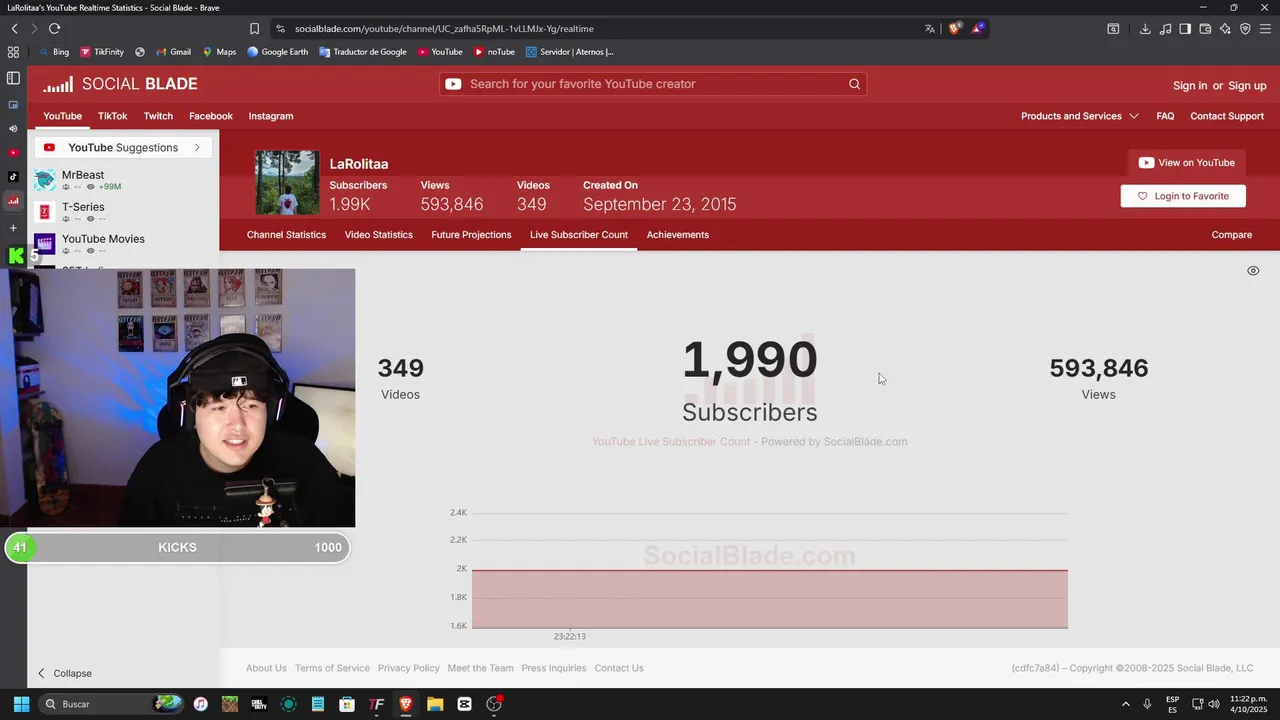Open the Traductor de Google bookmark

[363, 52]
